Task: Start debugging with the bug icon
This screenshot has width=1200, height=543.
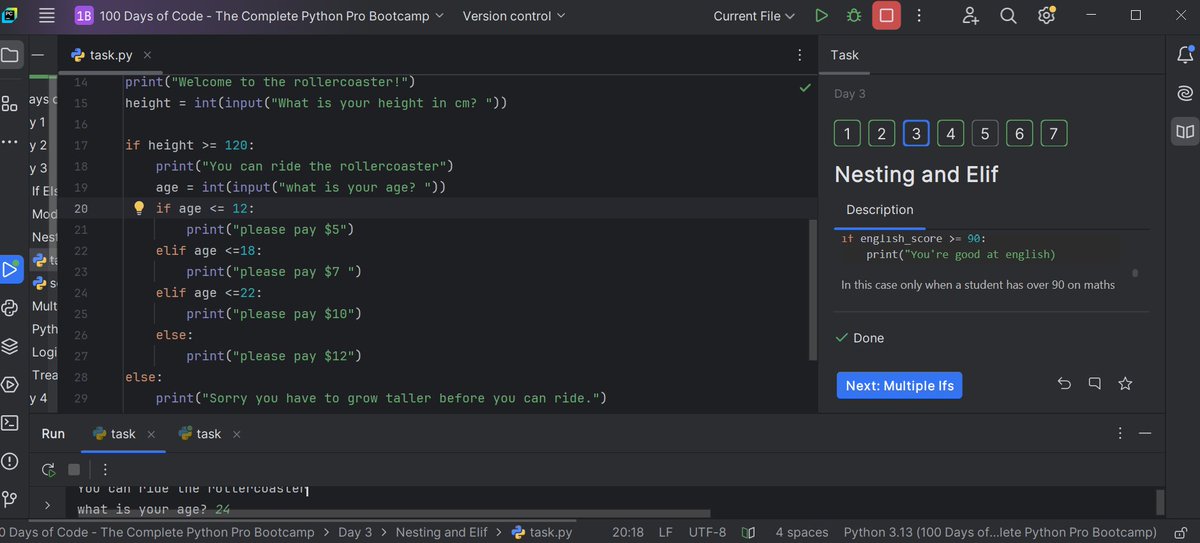Action: [x=853, y=16]
